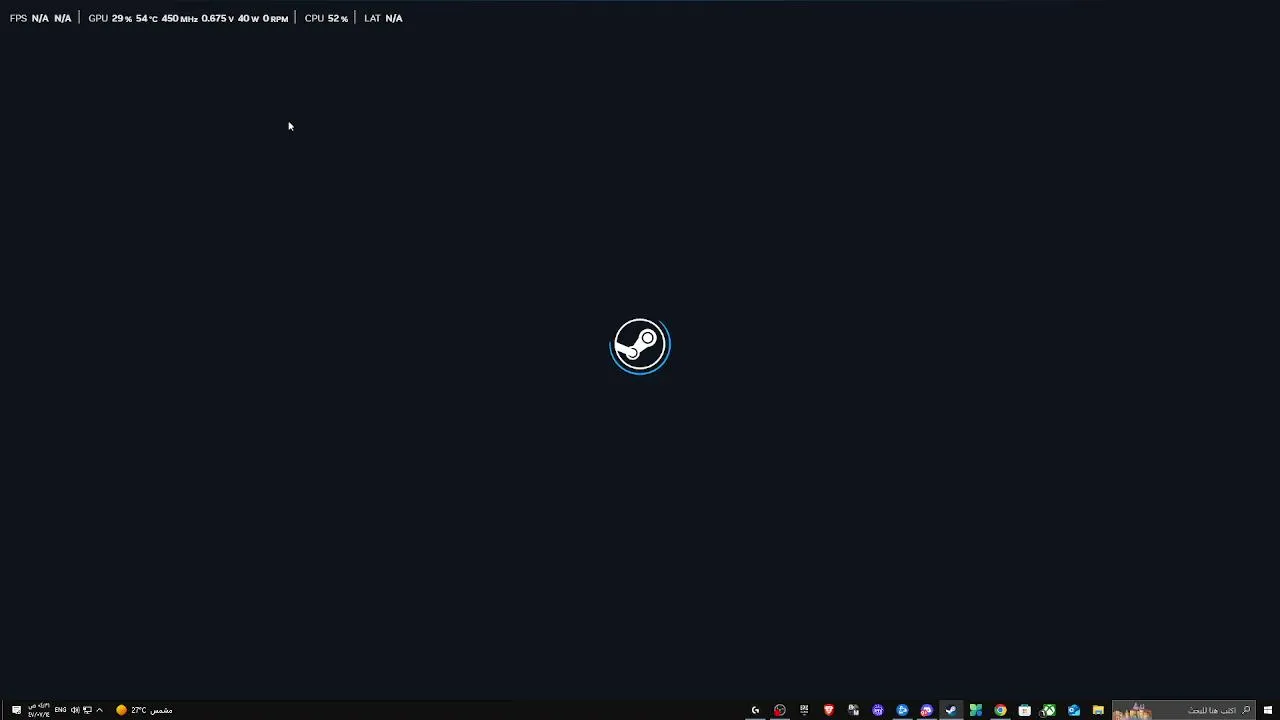The image size is (1280, 720).
Task: Launch Logitech G HUB from the taskbar
Action: point(755,710)
